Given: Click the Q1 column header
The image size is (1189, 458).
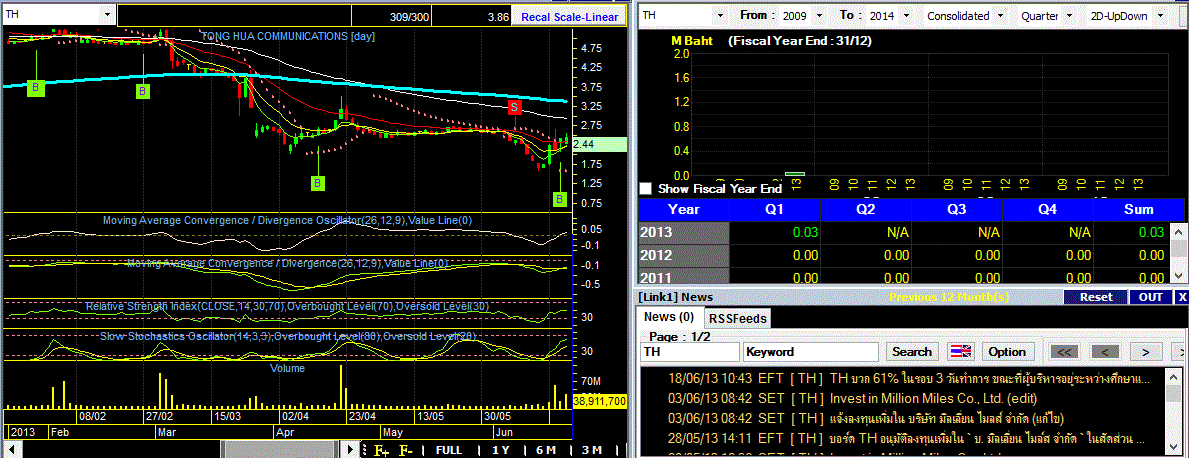Looking at the screenshot, I should 775,209.
